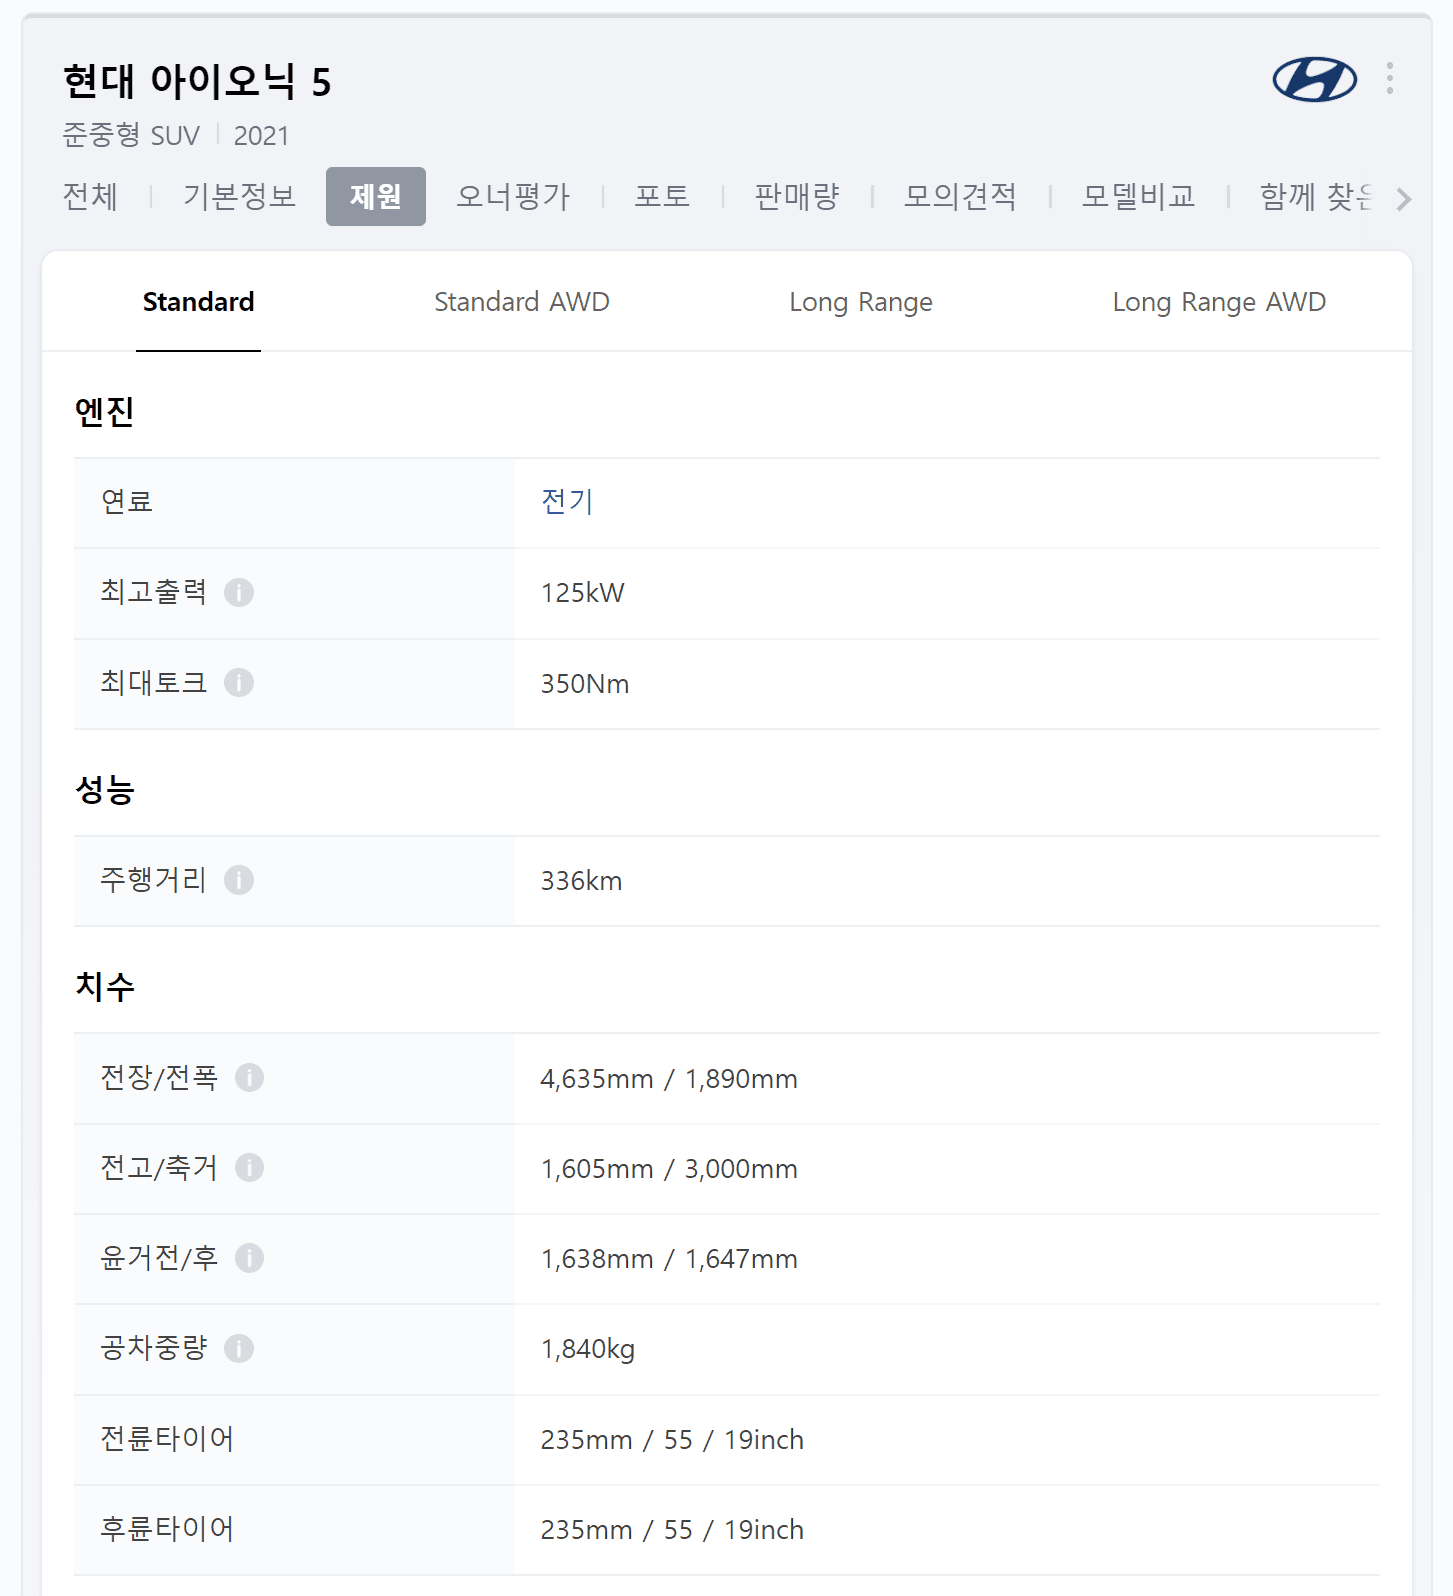
Task: Go to the 판매량 tab
Action: tap(797, 196)
